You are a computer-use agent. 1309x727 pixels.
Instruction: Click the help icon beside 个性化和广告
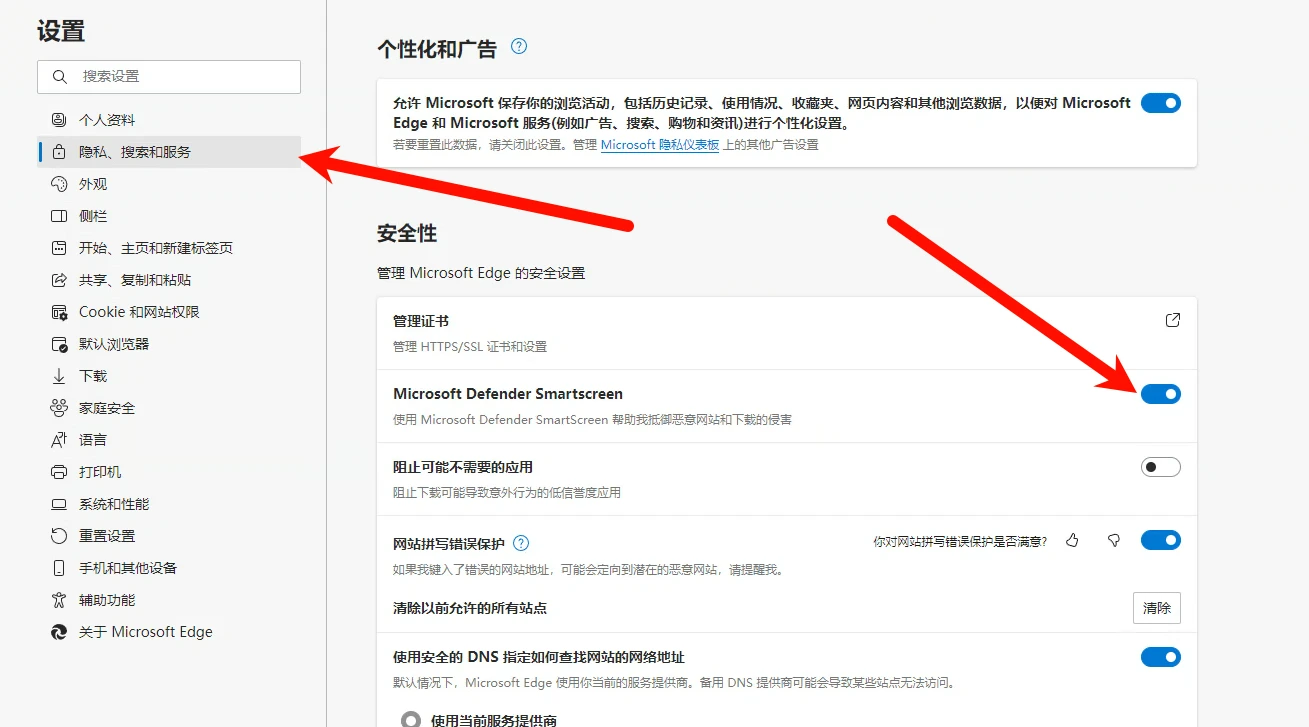(x=518, y=46)
